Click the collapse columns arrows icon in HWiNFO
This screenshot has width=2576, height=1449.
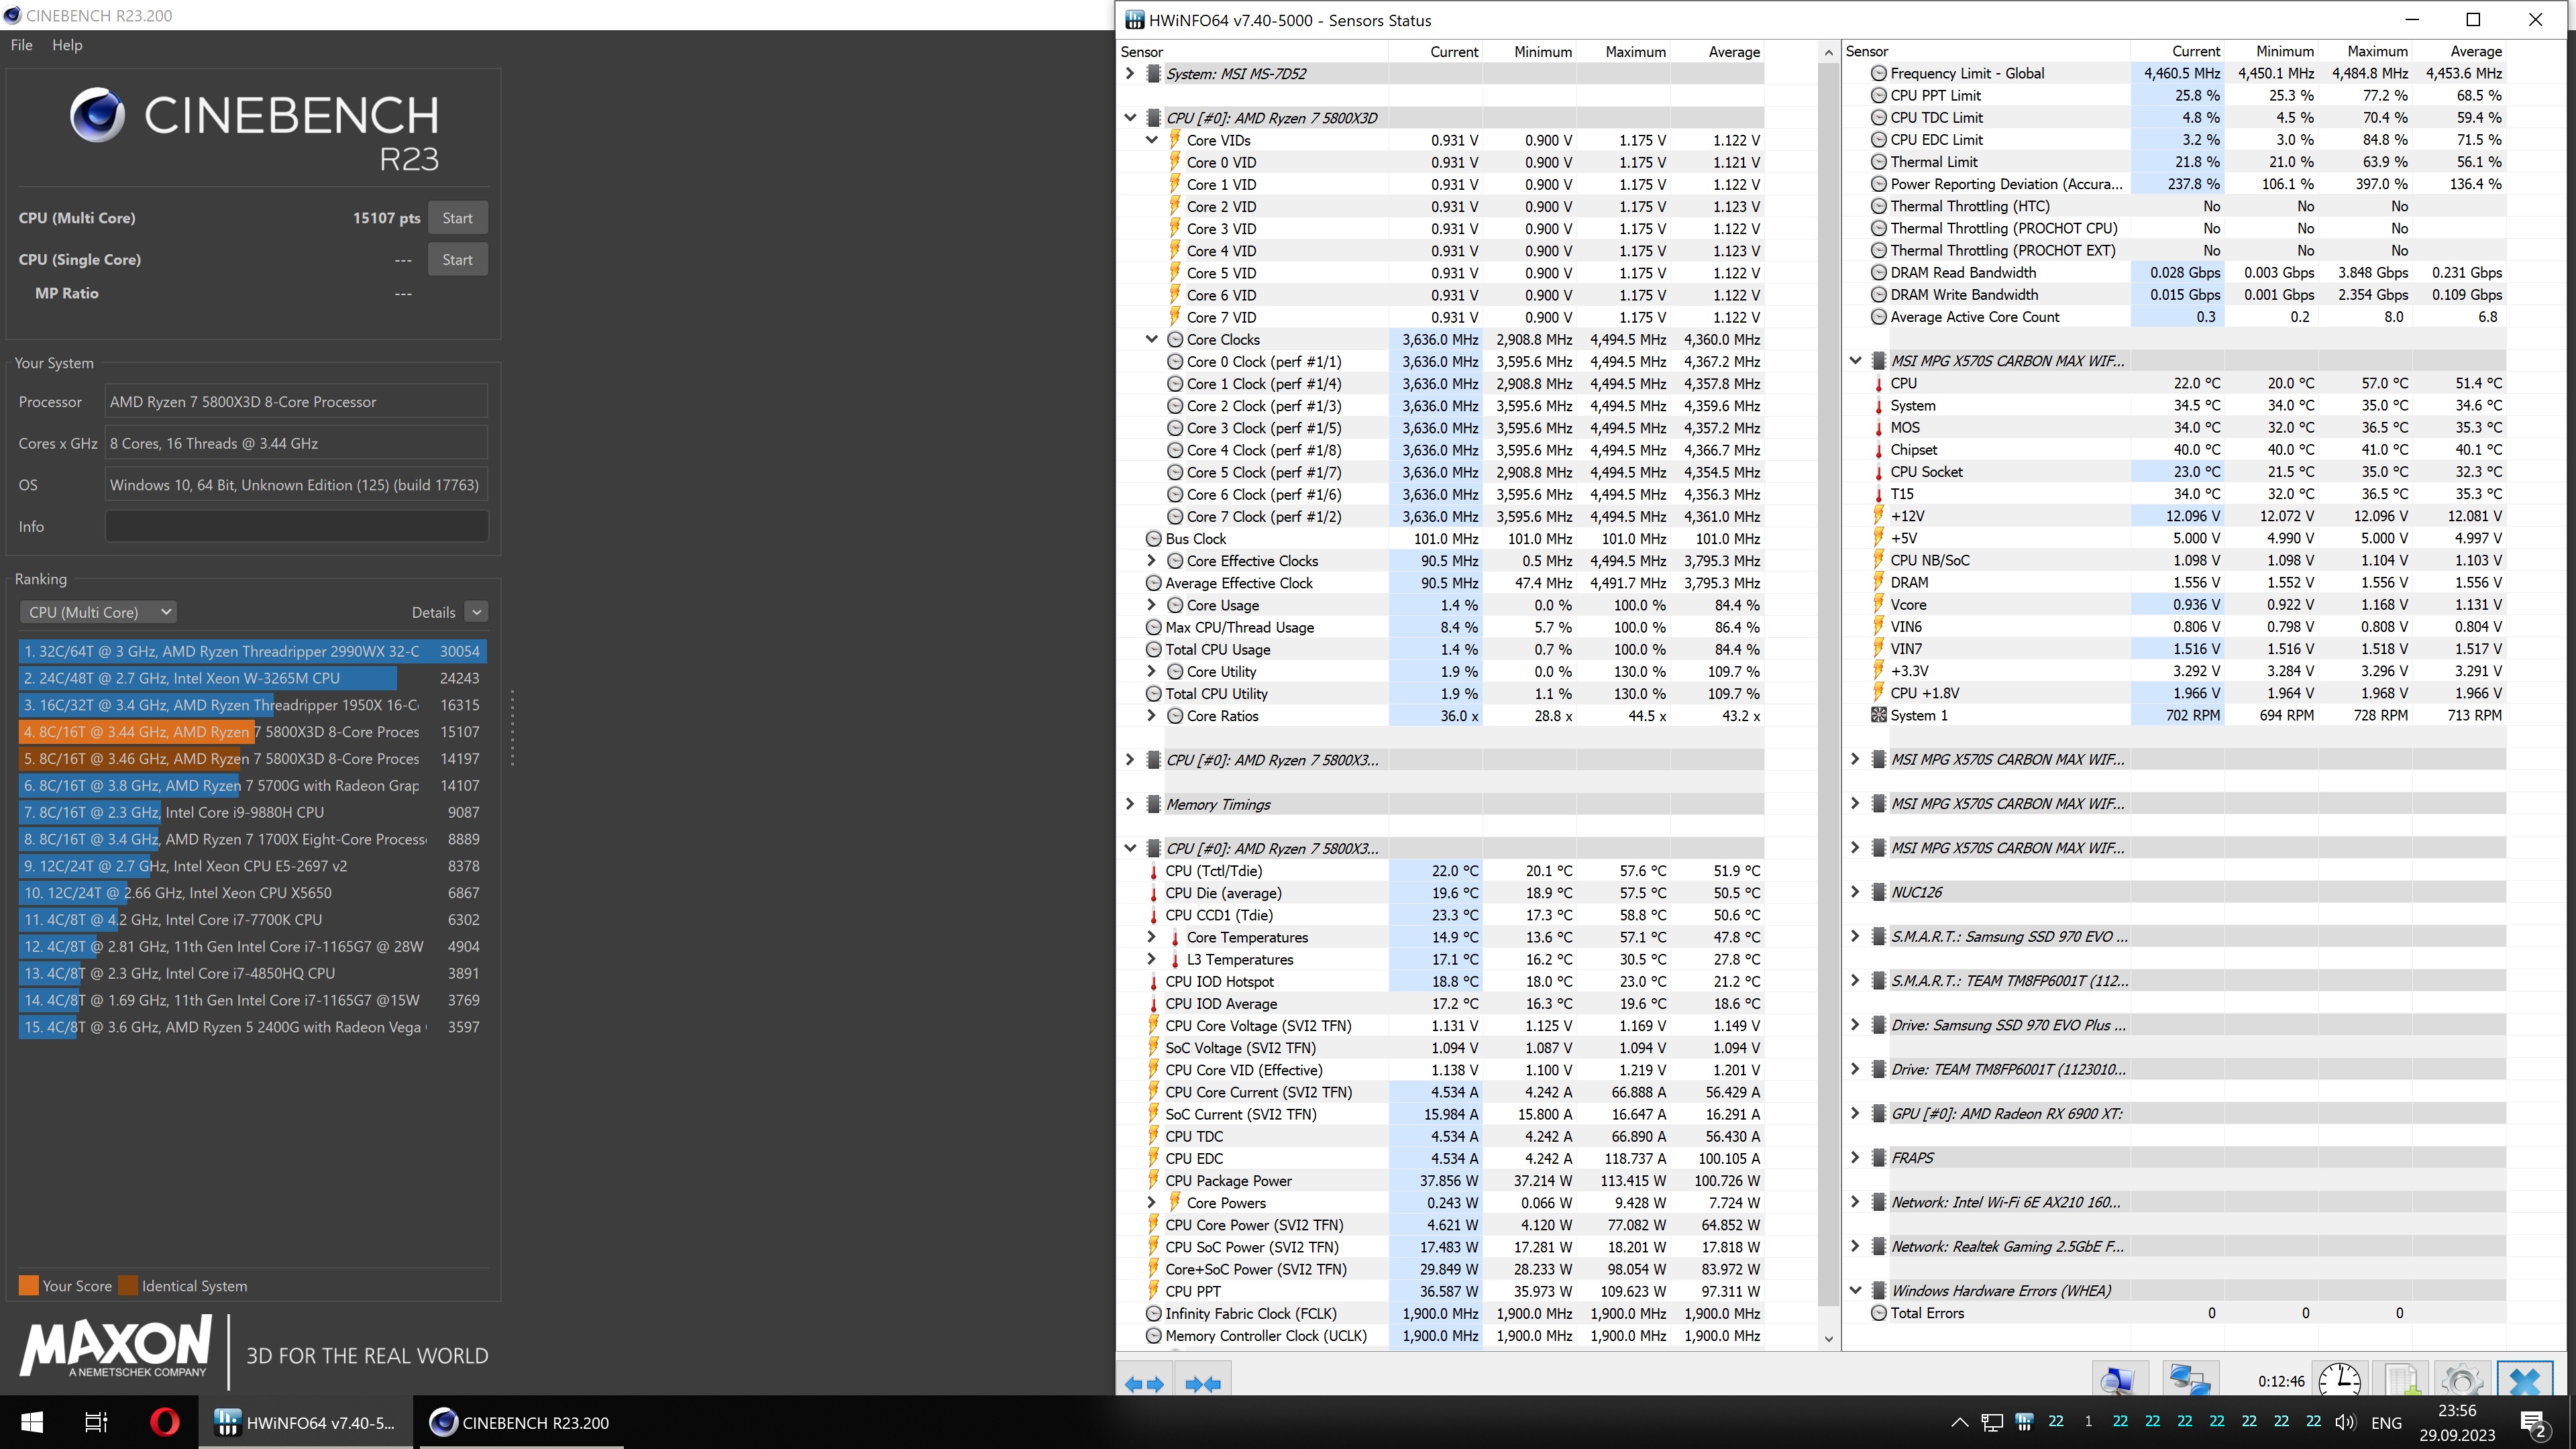[x=1202, y=1384]
